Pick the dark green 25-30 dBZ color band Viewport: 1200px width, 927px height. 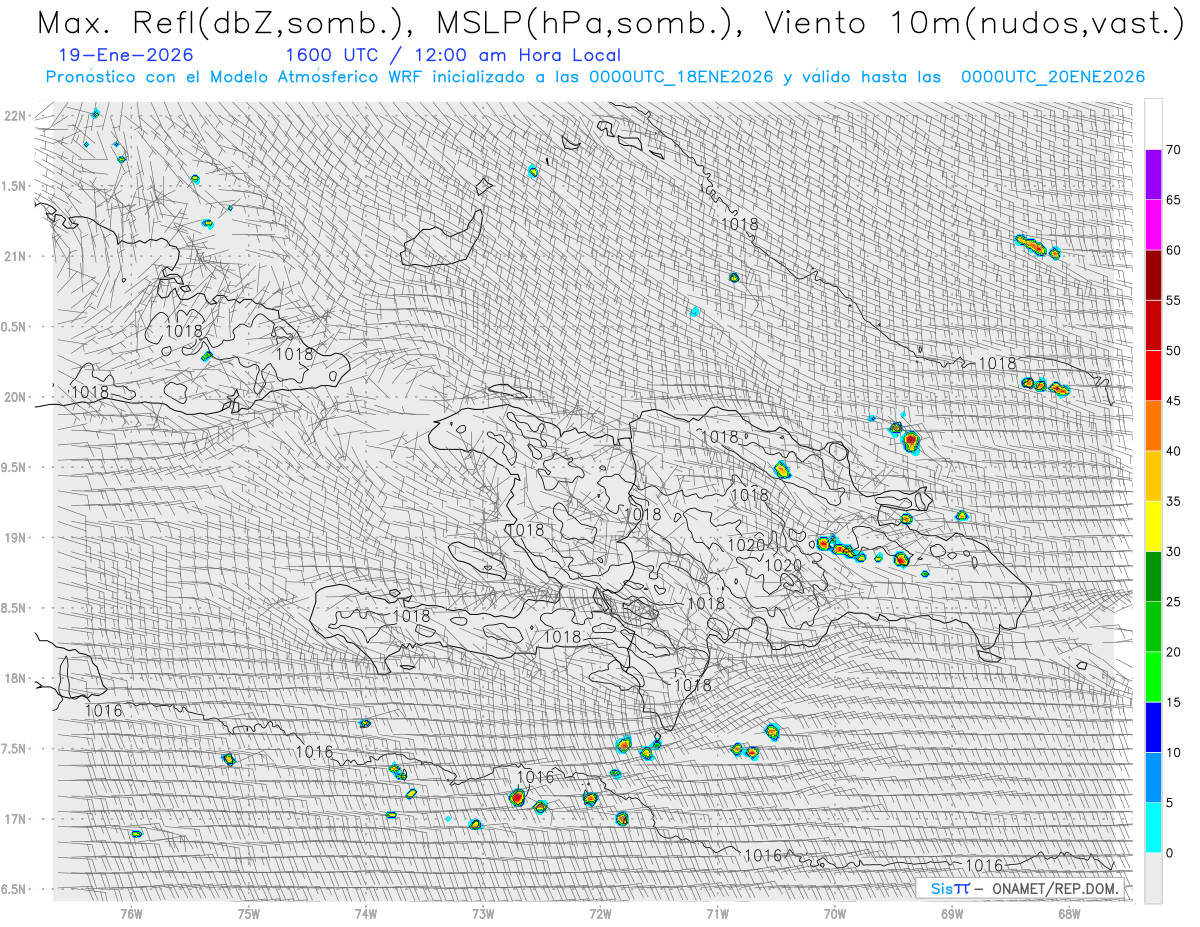(1153, 577)
